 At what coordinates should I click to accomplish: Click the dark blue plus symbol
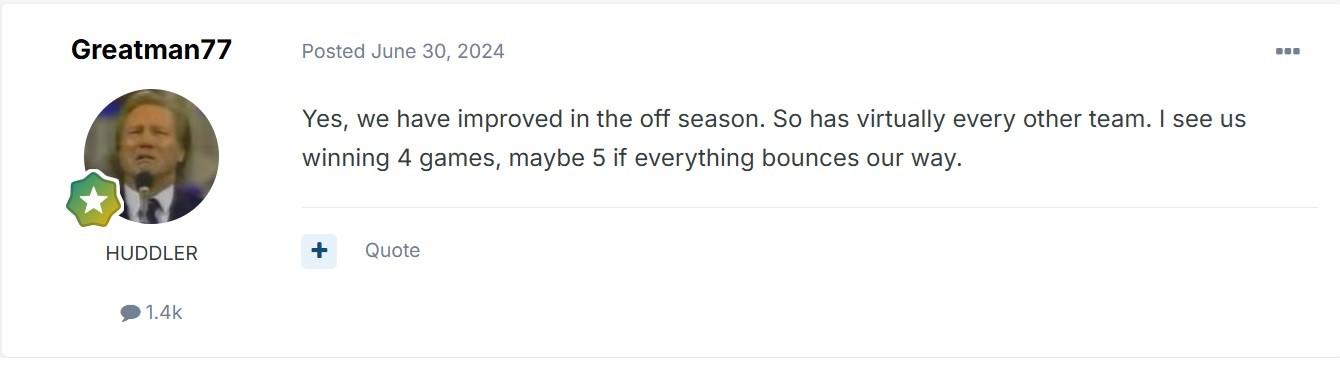[319, 251]
